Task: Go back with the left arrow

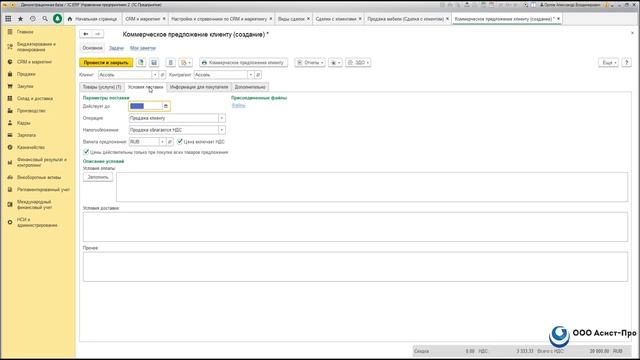Action: pyautogui.click(x=86, y=34)
